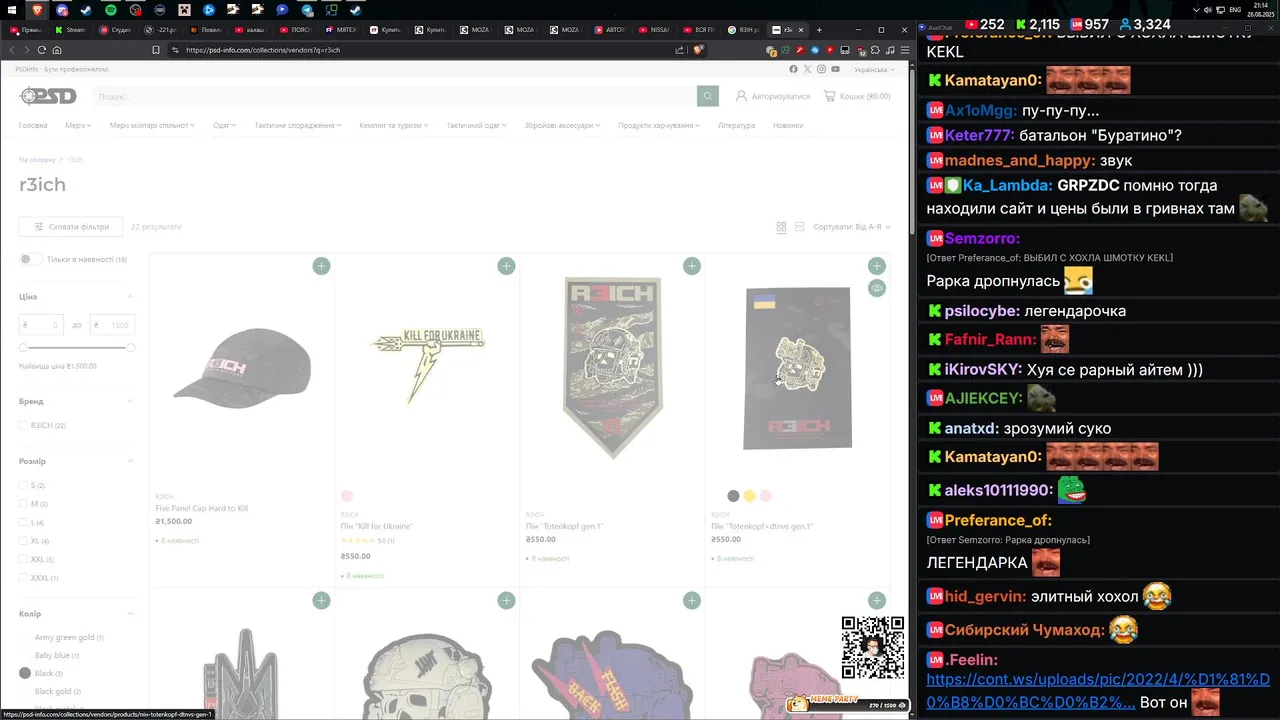Click the PSD store logo
Image resolution: width=1280 pixels, height=720 pixels.
point(48,96)
